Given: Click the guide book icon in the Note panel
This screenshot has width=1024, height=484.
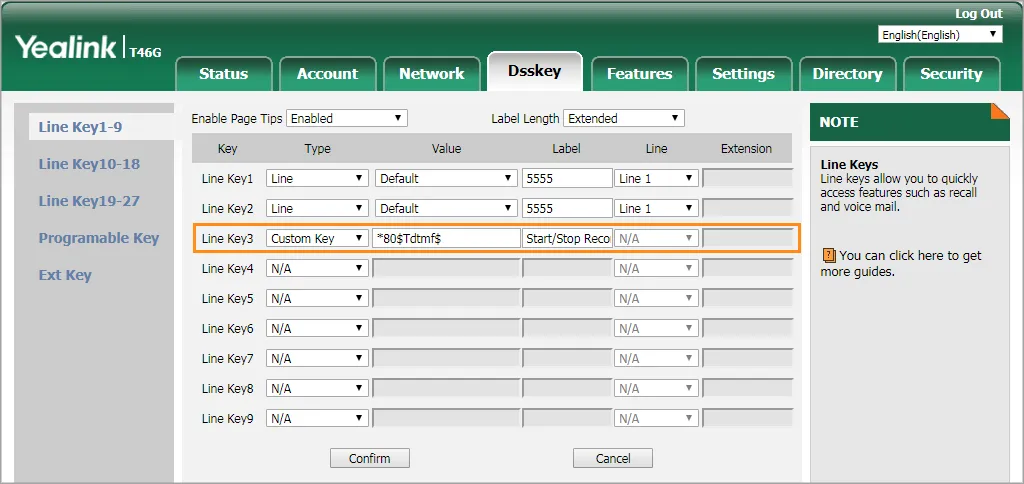Looking at the screenshot, I should (829, 255).
